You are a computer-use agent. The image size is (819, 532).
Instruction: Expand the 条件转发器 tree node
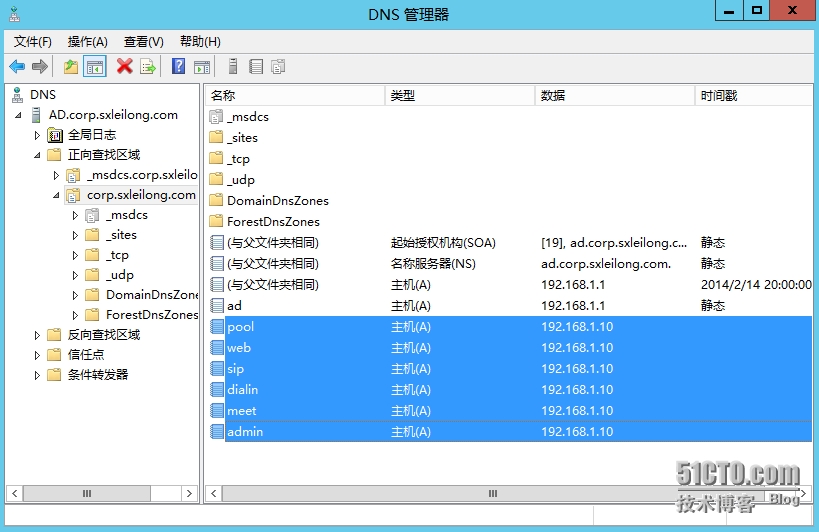(37, 375)
